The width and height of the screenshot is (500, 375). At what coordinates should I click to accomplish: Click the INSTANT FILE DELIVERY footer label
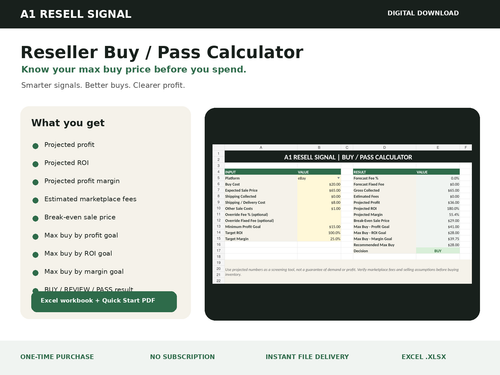307,357
